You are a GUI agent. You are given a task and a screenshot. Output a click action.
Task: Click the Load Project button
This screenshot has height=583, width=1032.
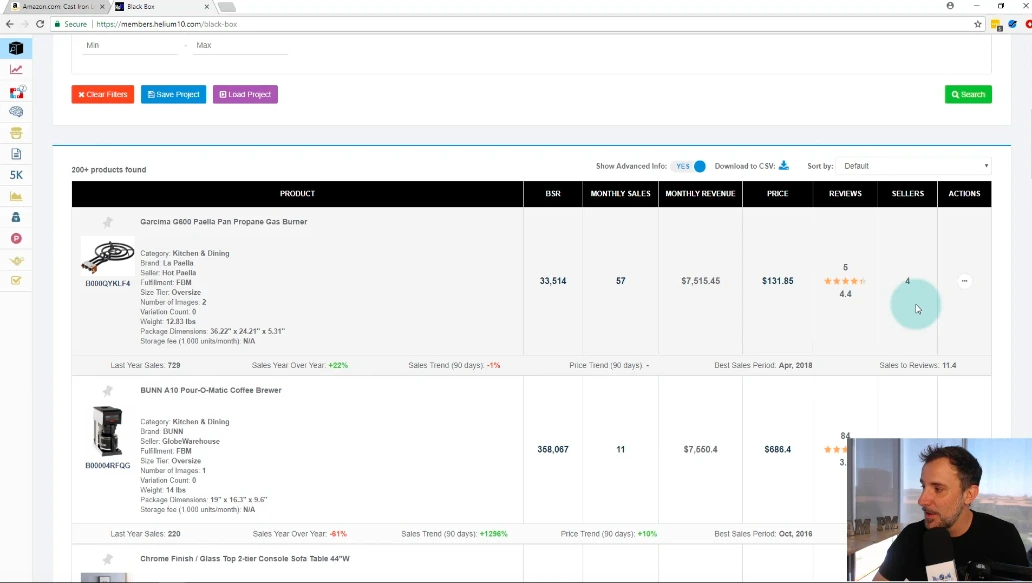point(245,95)
